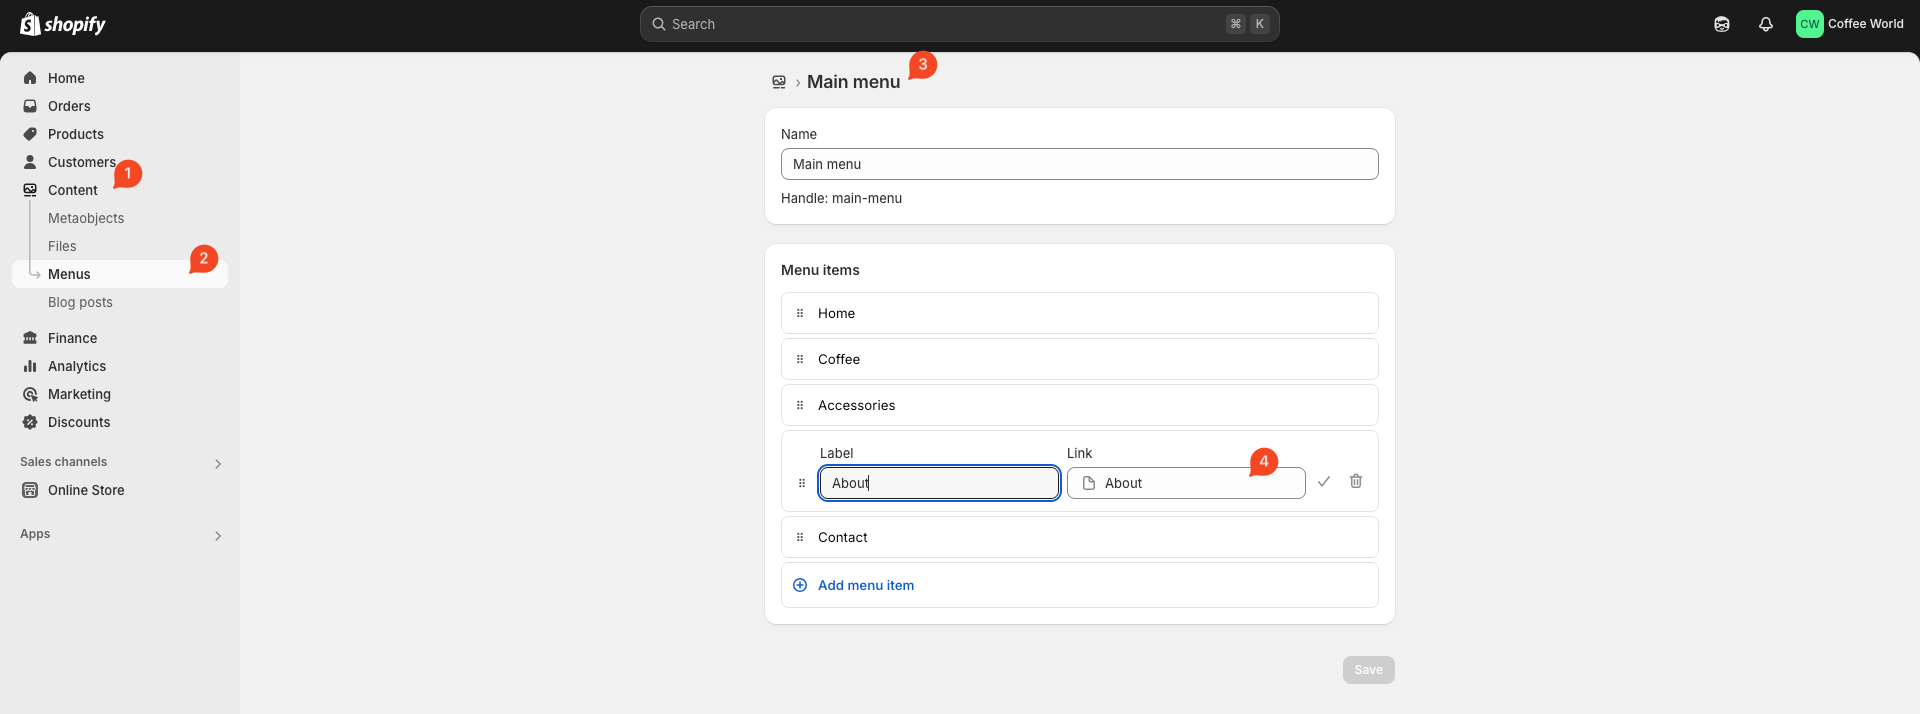The height and width of the screenshot is (714, 1920).
Task: Click Add menu item
Action: tap(865, 585)
